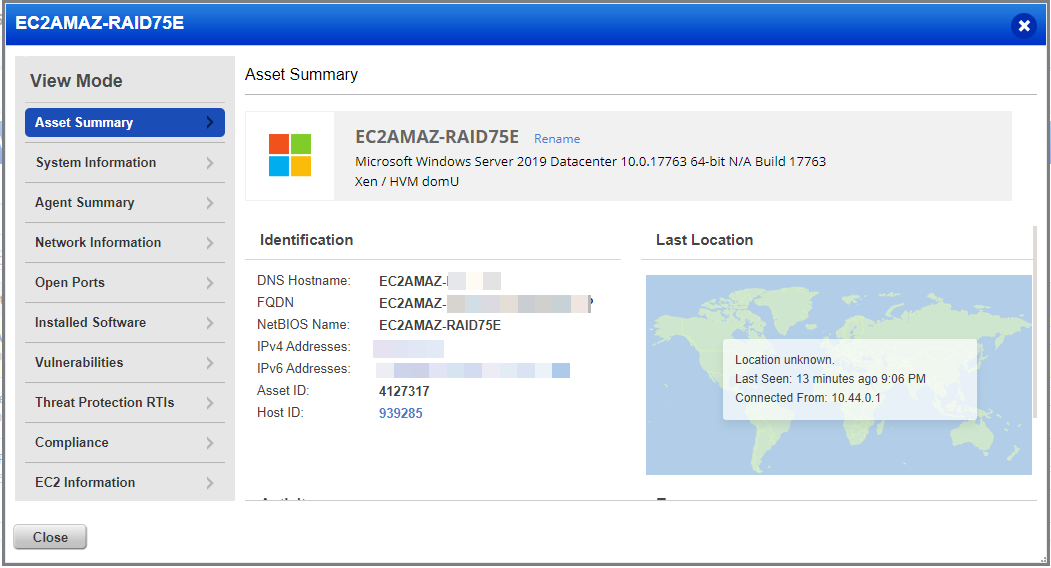Click chevron next to EC2 Information
Image resolution: width=1051 pixels, height=568 pixels.
coord(210,483)
